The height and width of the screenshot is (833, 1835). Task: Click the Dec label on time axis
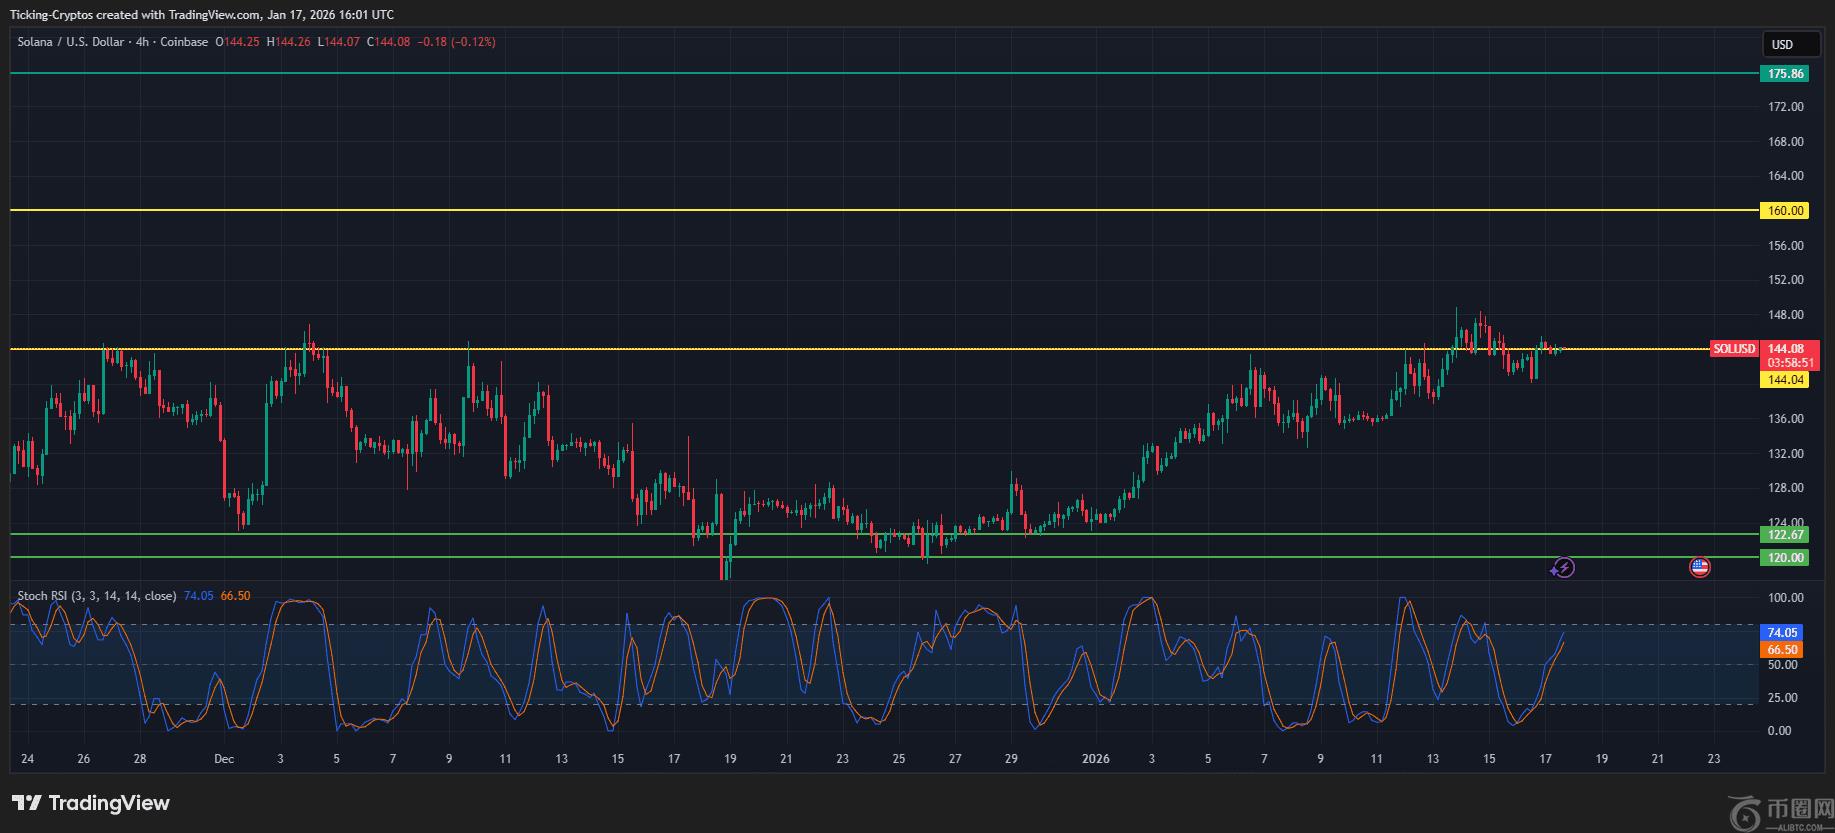click(x=224, y=759)
